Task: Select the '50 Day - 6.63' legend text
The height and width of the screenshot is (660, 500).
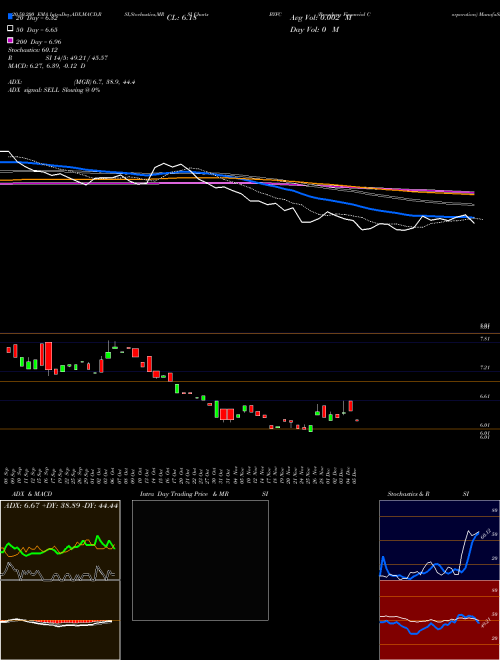Action: coord(37,30)
